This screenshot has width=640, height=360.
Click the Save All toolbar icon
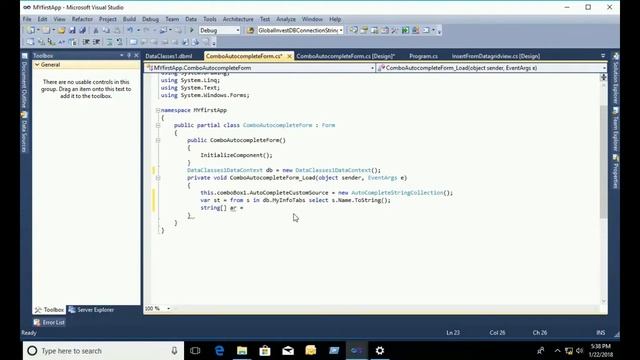[x=82, y=30]
